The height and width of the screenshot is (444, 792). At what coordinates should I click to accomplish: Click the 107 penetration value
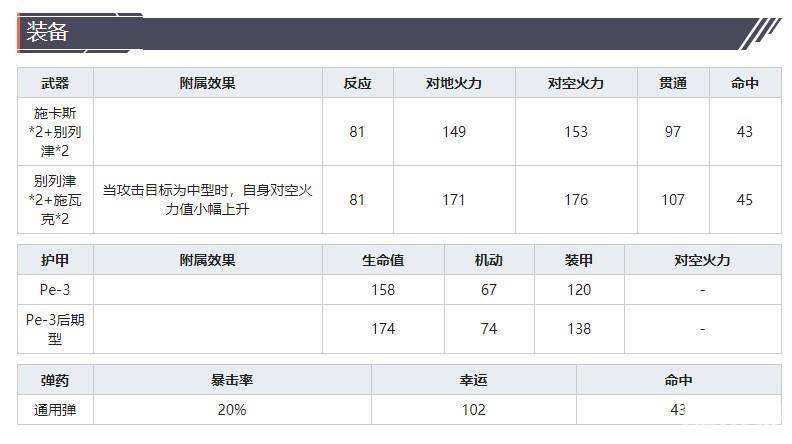coord(673,199)
